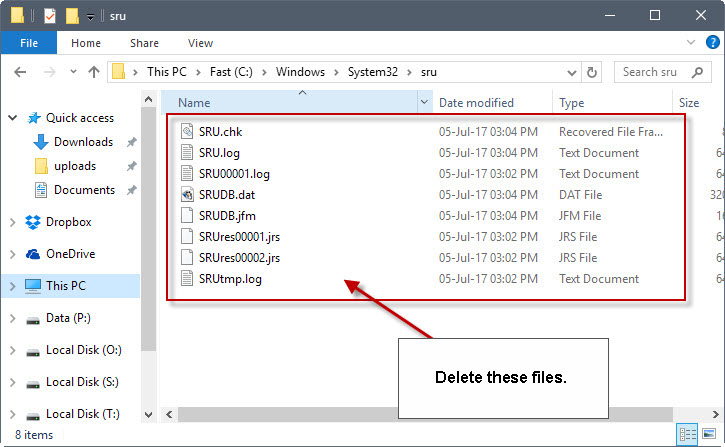Go forward with the Forward arrow
The image size is (725, 447).
pyautogui.click(x=49, y=72)
